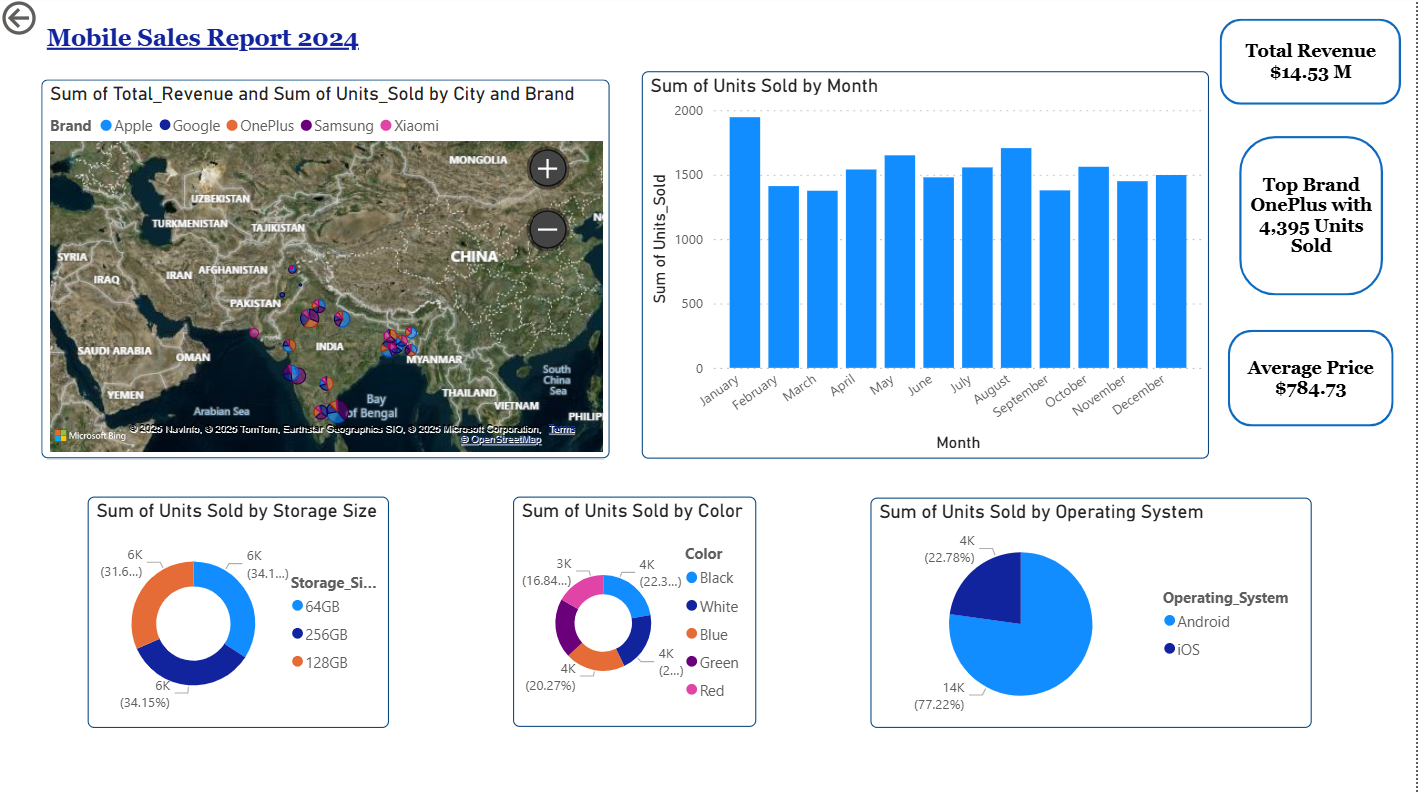Screen dimensions: 1418x794
Task: Select 128GB in the storage legend
Action: [320, 662]
